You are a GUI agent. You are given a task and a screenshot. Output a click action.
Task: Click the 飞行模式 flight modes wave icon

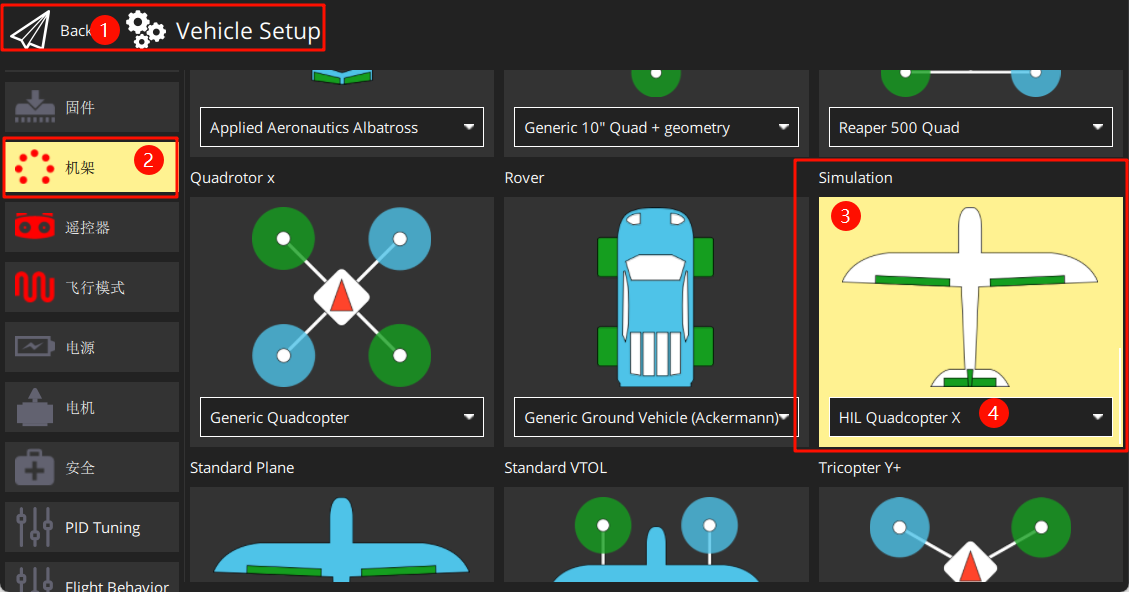pos(35,288)
